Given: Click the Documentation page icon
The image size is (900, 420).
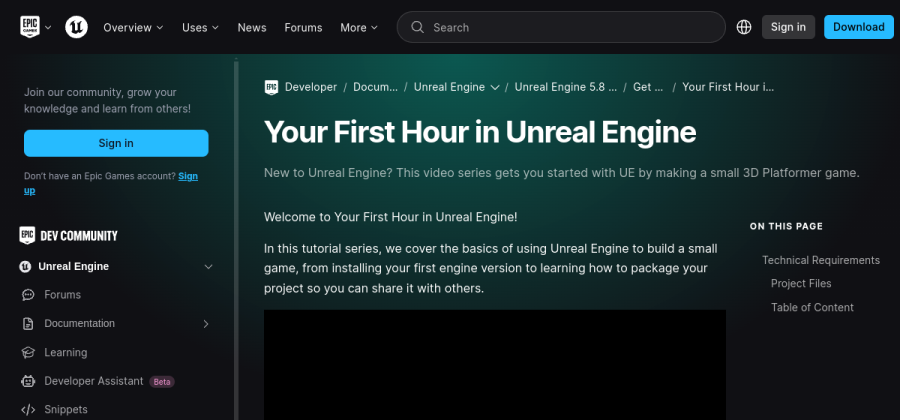Looking at the screenshot, I should click(x=28, y=324).
